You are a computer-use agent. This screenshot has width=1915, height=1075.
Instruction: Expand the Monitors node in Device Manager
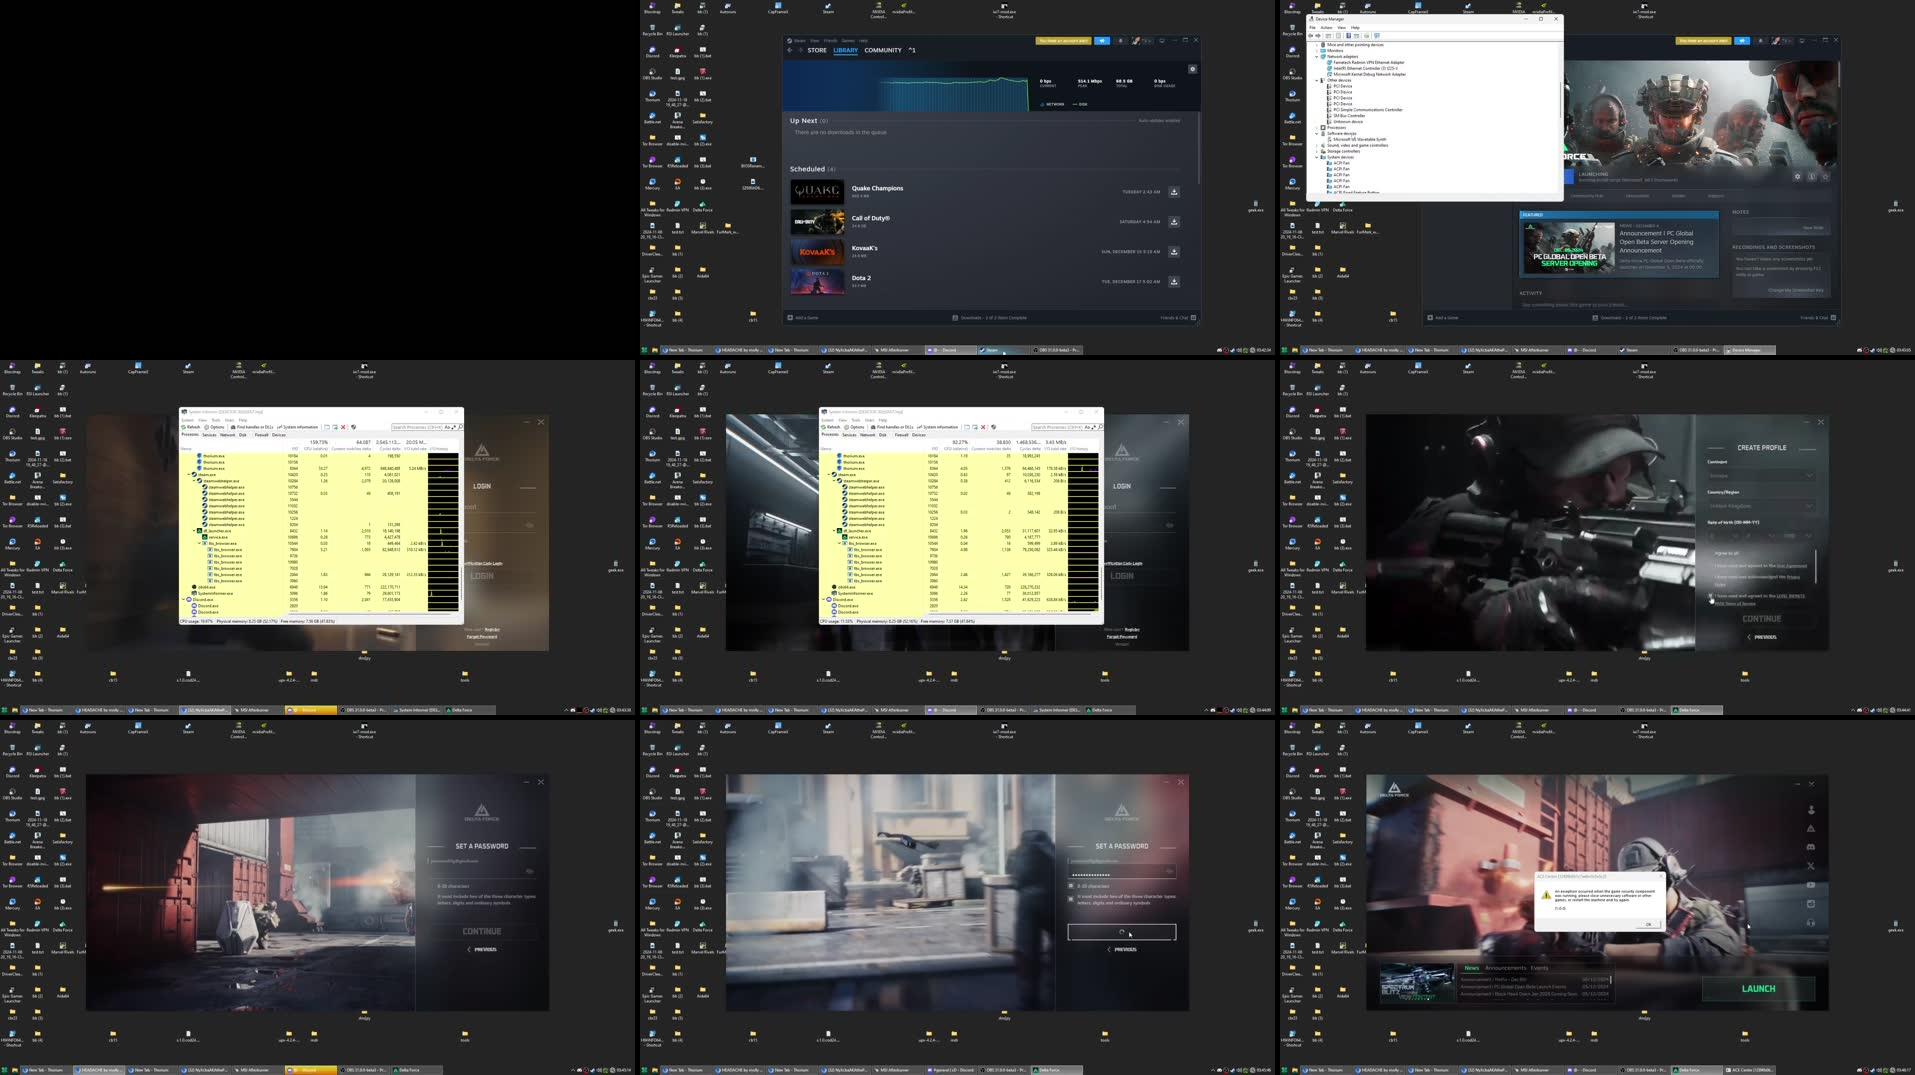1317,51
